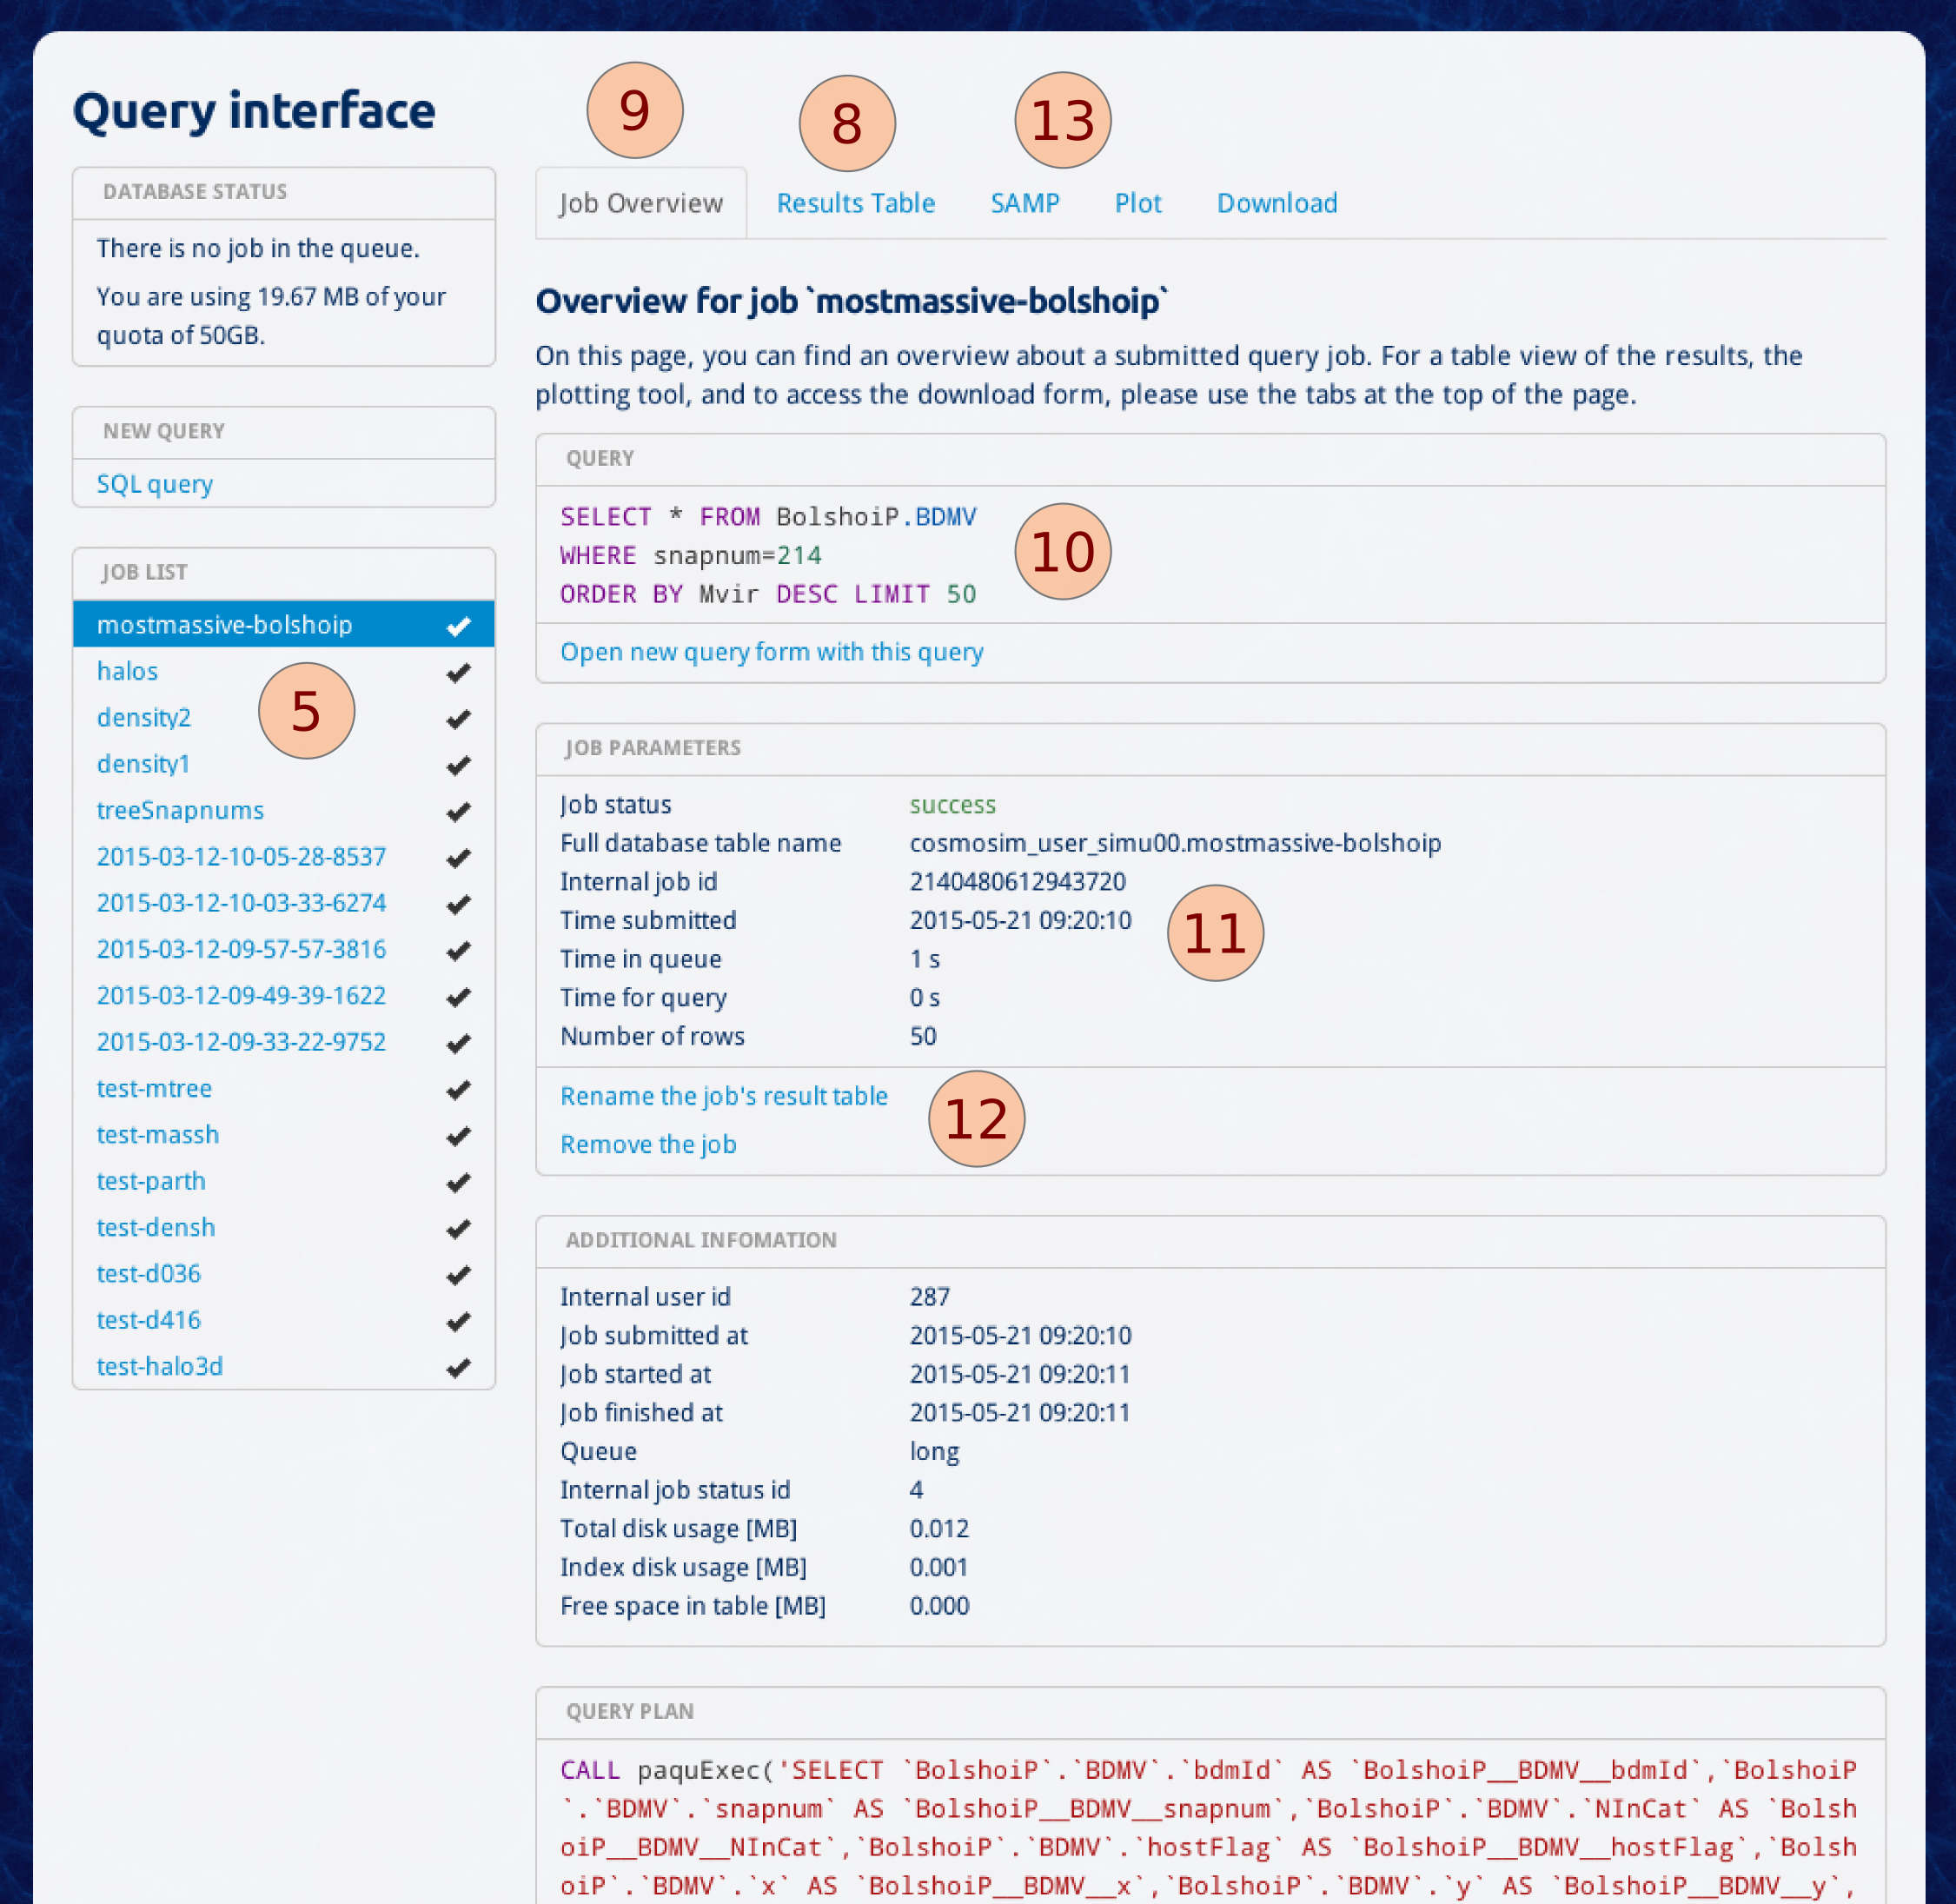Open the test-massh job

(158, 1135)
